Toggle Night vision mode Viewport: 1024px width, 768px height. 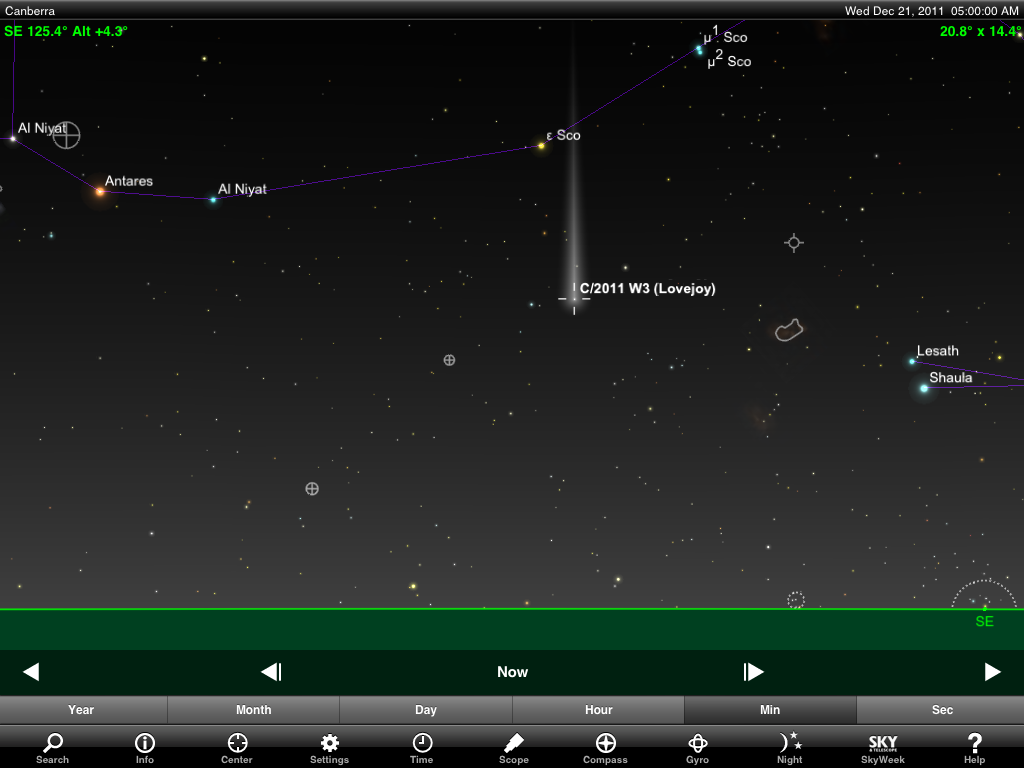tap(790, 748)
